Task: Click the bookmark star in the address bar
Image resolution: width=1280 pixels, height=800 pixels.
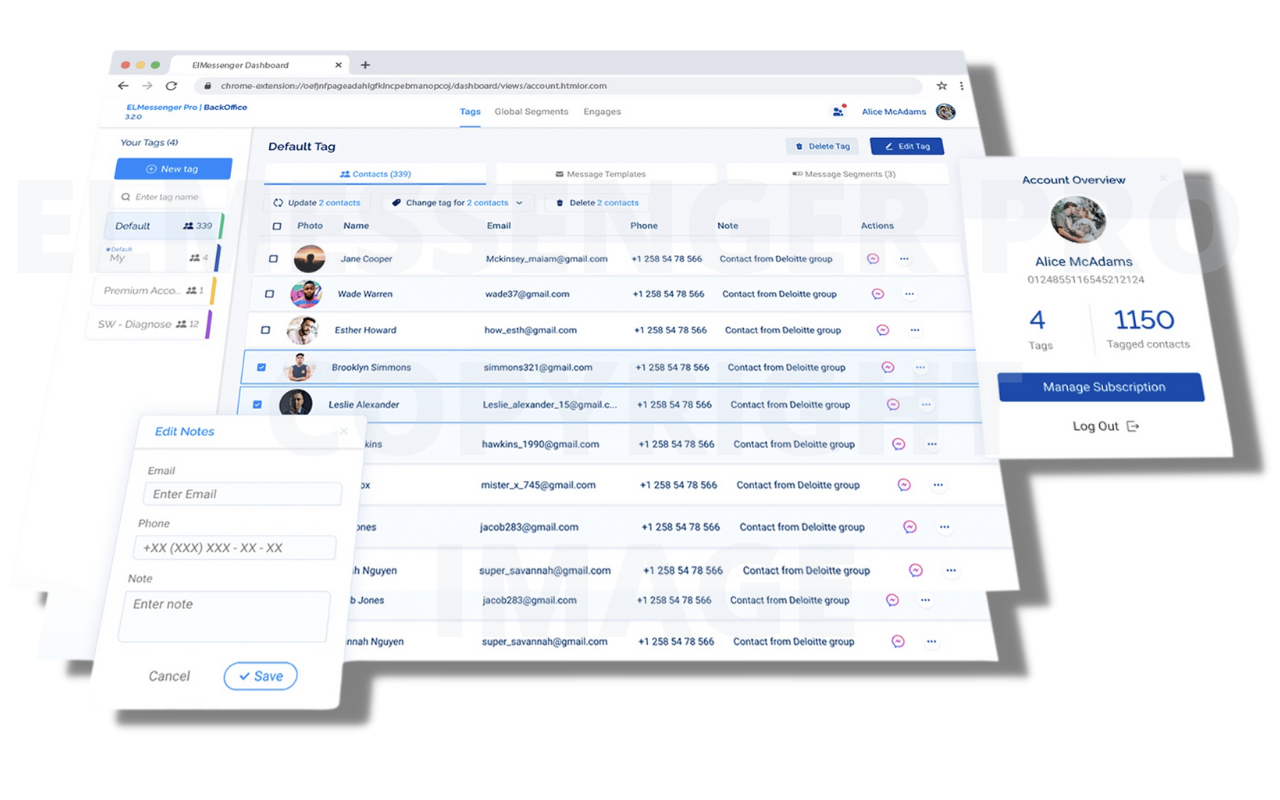Action: click(x=941, y=86)
